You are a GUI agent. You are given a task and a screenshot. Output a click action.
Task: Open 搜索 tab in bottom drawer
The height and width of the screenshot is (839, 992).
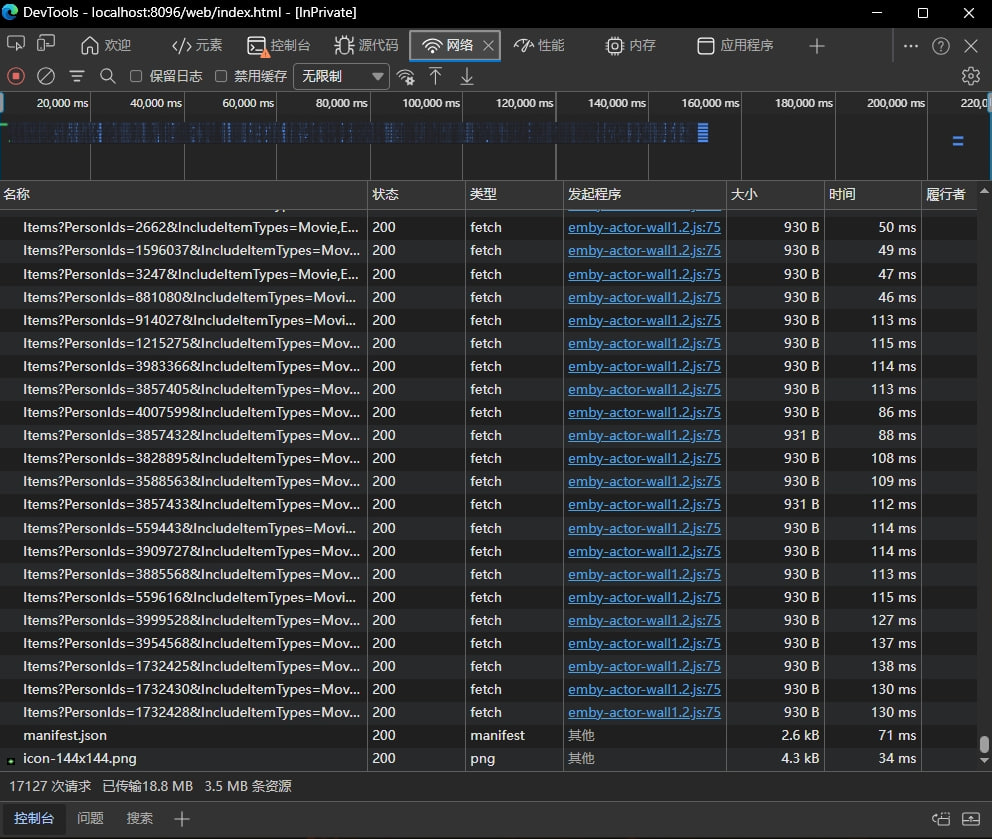click(x=139, y=819)
